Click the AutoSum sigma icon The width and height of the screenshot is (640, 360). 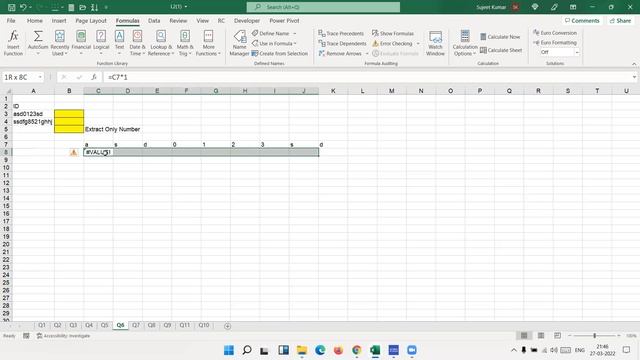tap(38, 37)
